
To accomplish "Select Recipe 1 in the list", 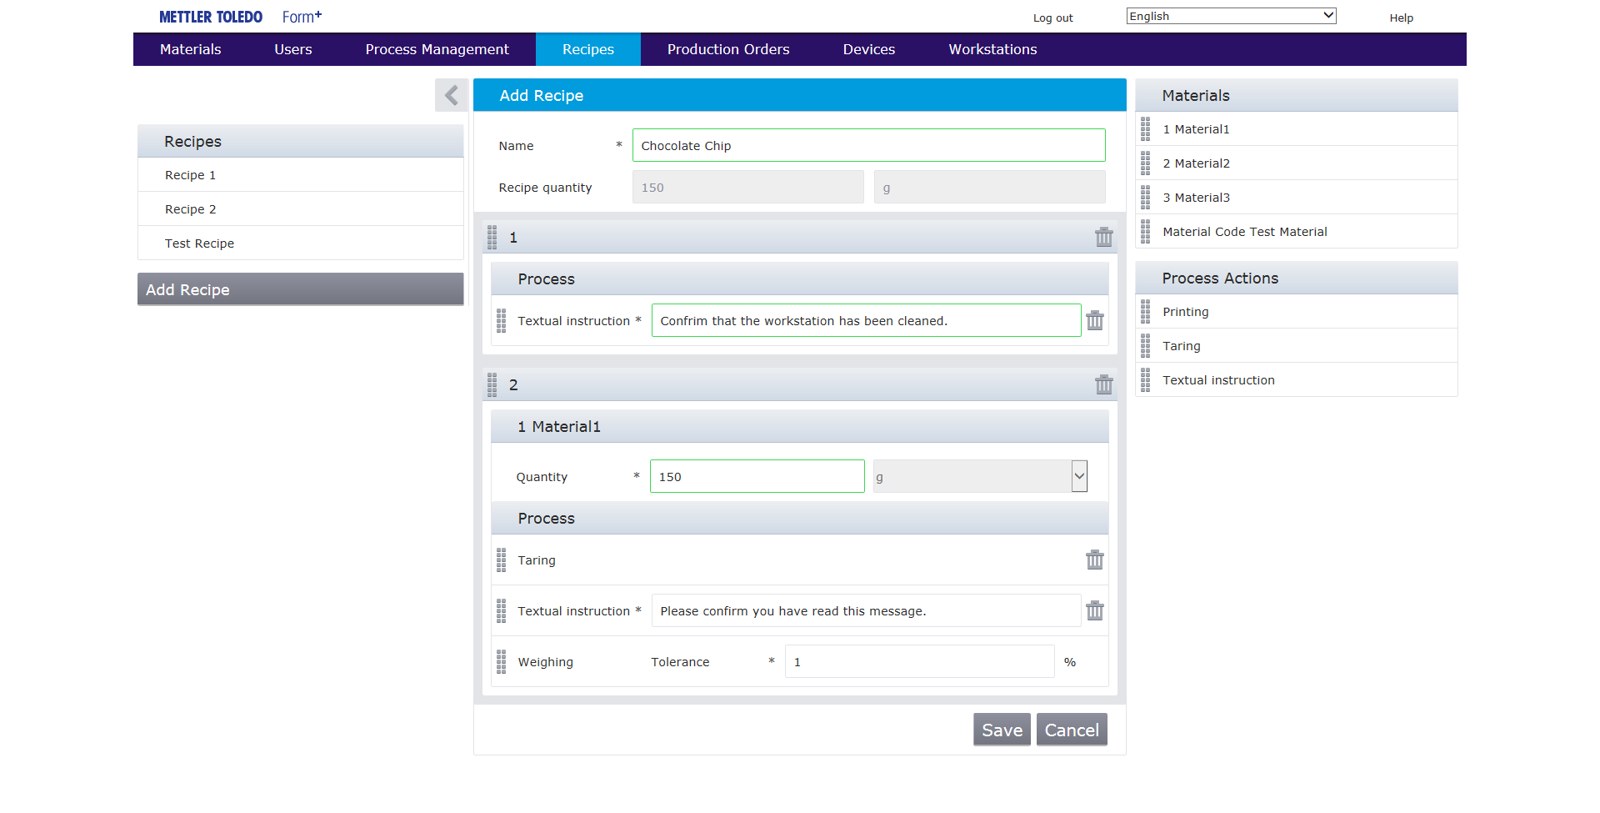I will pyautogui.click(x=300, y=175).
